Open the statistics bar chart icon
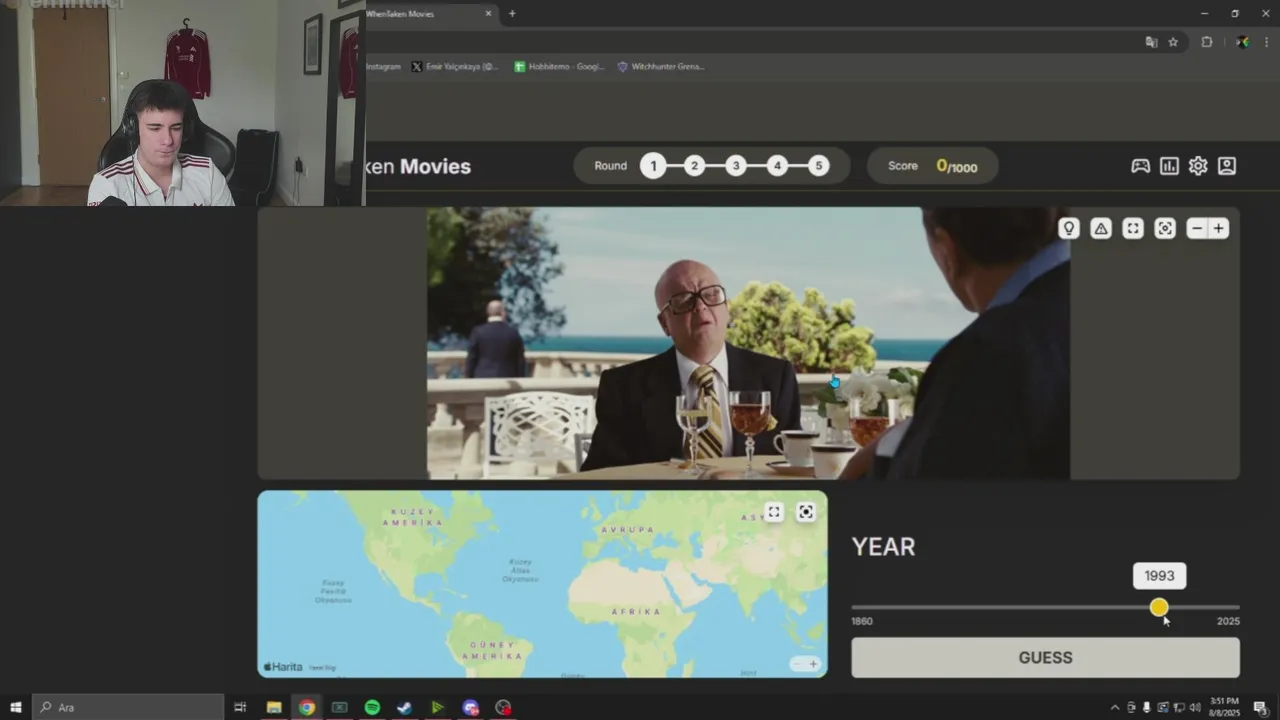Image resolution: width=1280 pixels, height=720 pixels. [1169, 166]
